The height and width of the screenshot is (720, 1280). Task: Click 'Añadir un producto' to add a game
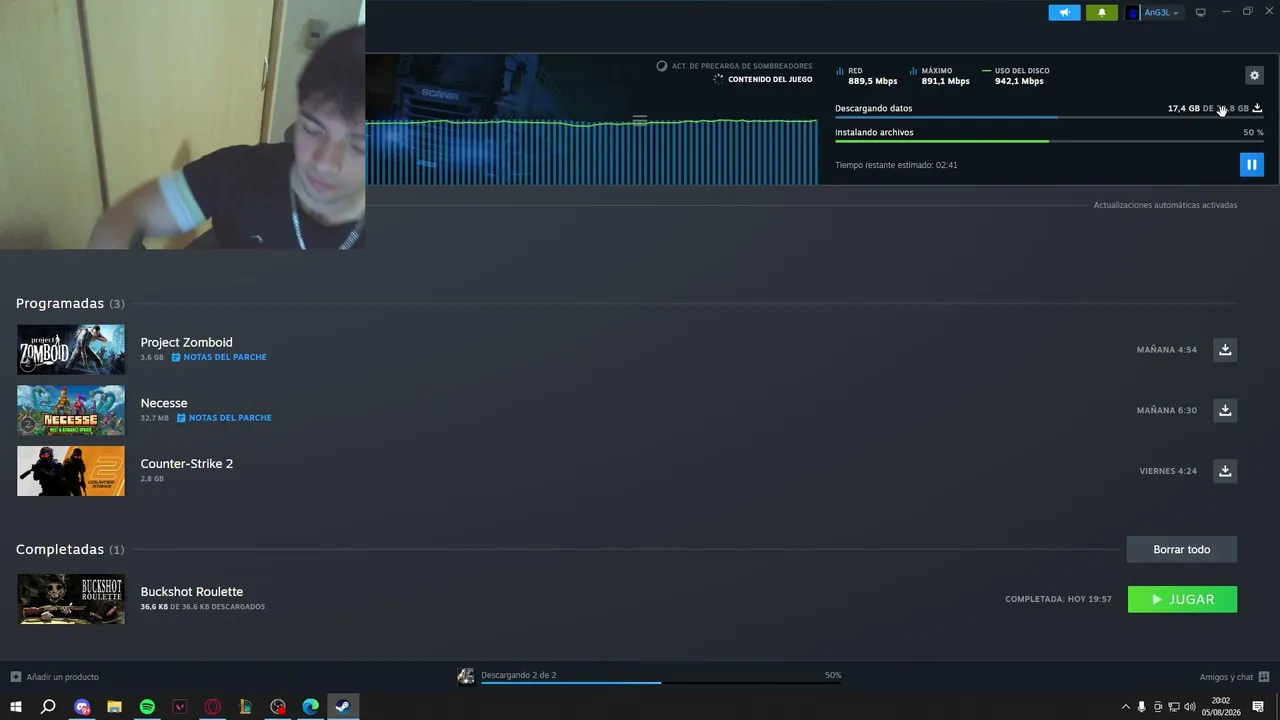point(55,677)
